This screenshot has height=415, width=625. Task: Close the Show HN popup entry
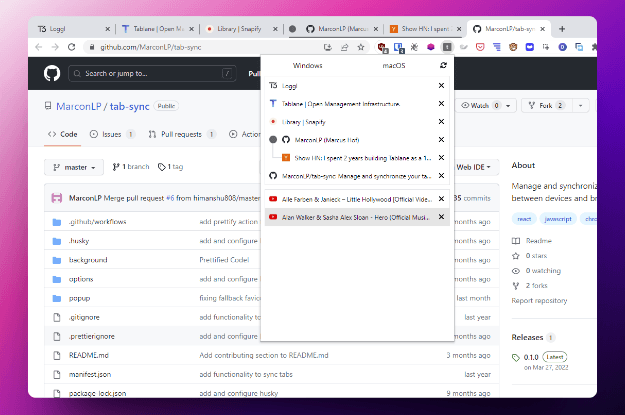click(x=441, y=157)
